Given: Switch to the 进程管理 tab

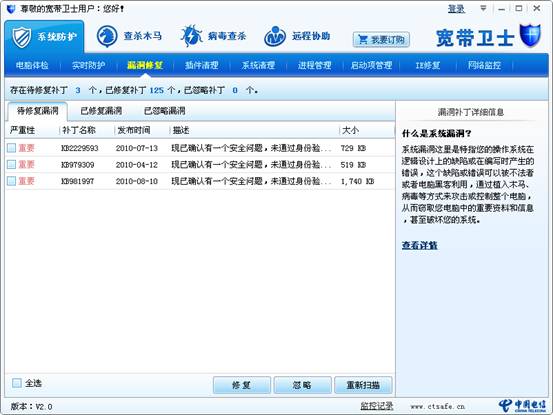Looking at the screenshot, I should 315,65.
